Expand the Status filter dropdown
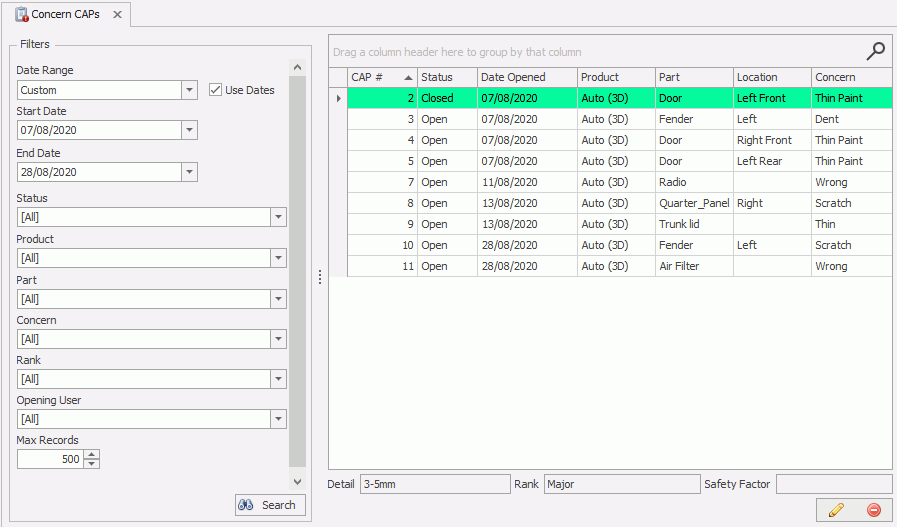This screenshot has width=897, height=527. (278, 217)
